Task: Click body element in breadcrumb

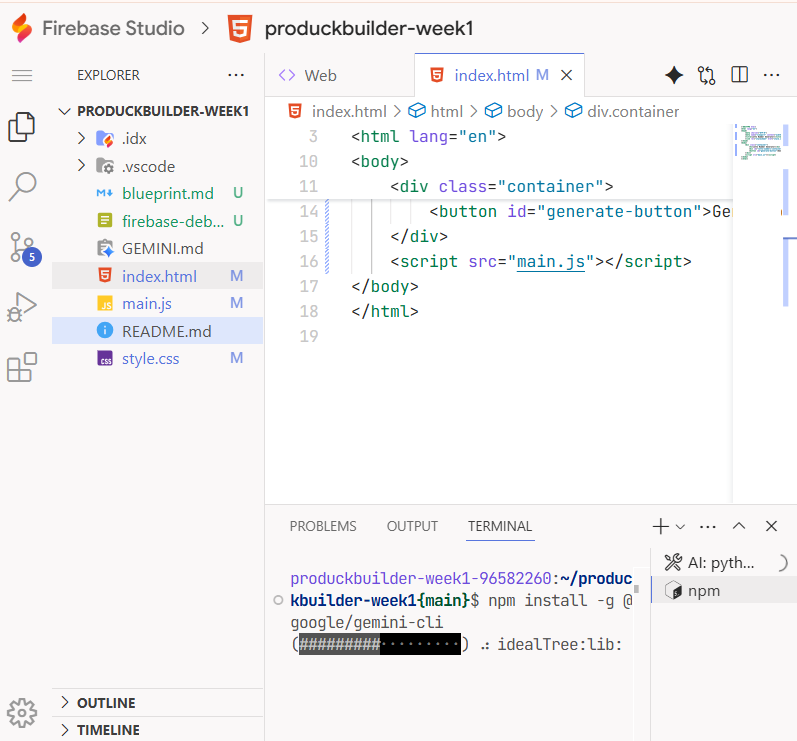Action: pyautogui.click(x=525, y=111)
